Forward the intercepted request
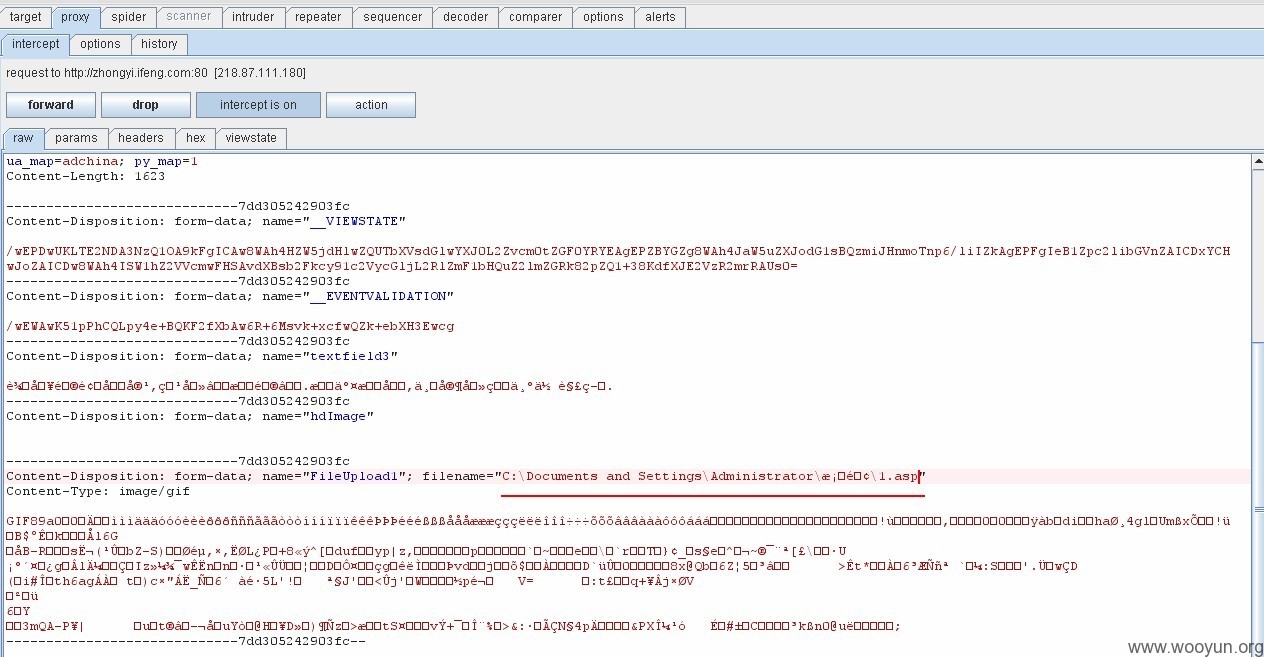The width and height of the screenshot is (1264, 657). pos(51,105)
